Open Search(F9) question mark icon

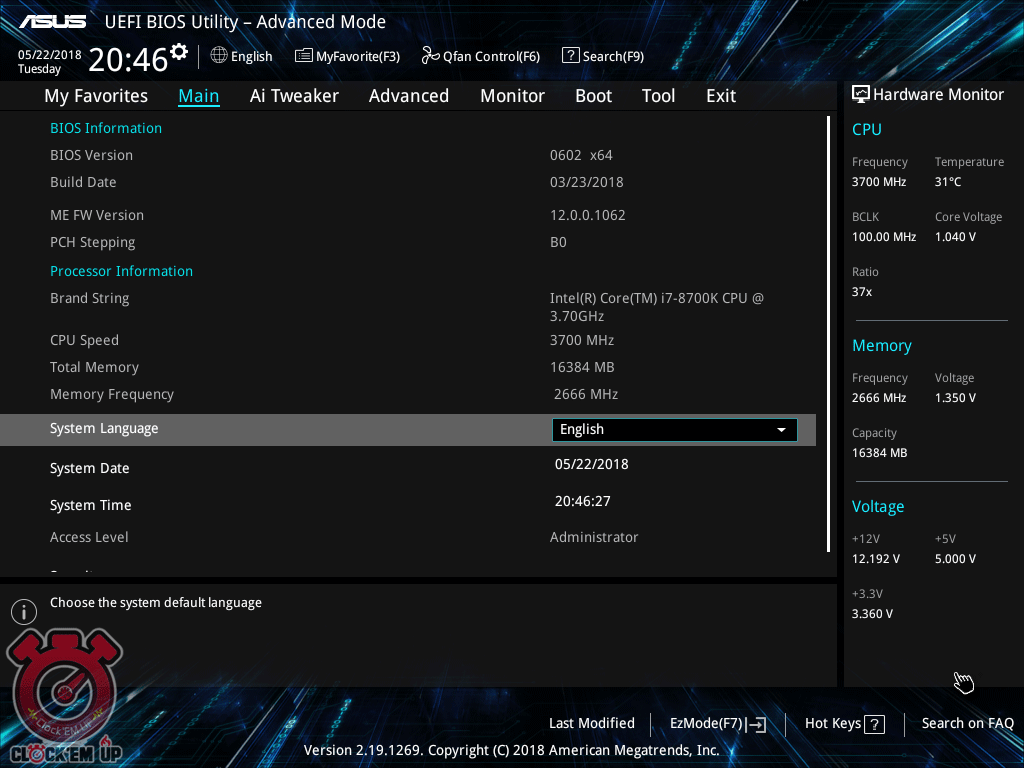(571, 56)
